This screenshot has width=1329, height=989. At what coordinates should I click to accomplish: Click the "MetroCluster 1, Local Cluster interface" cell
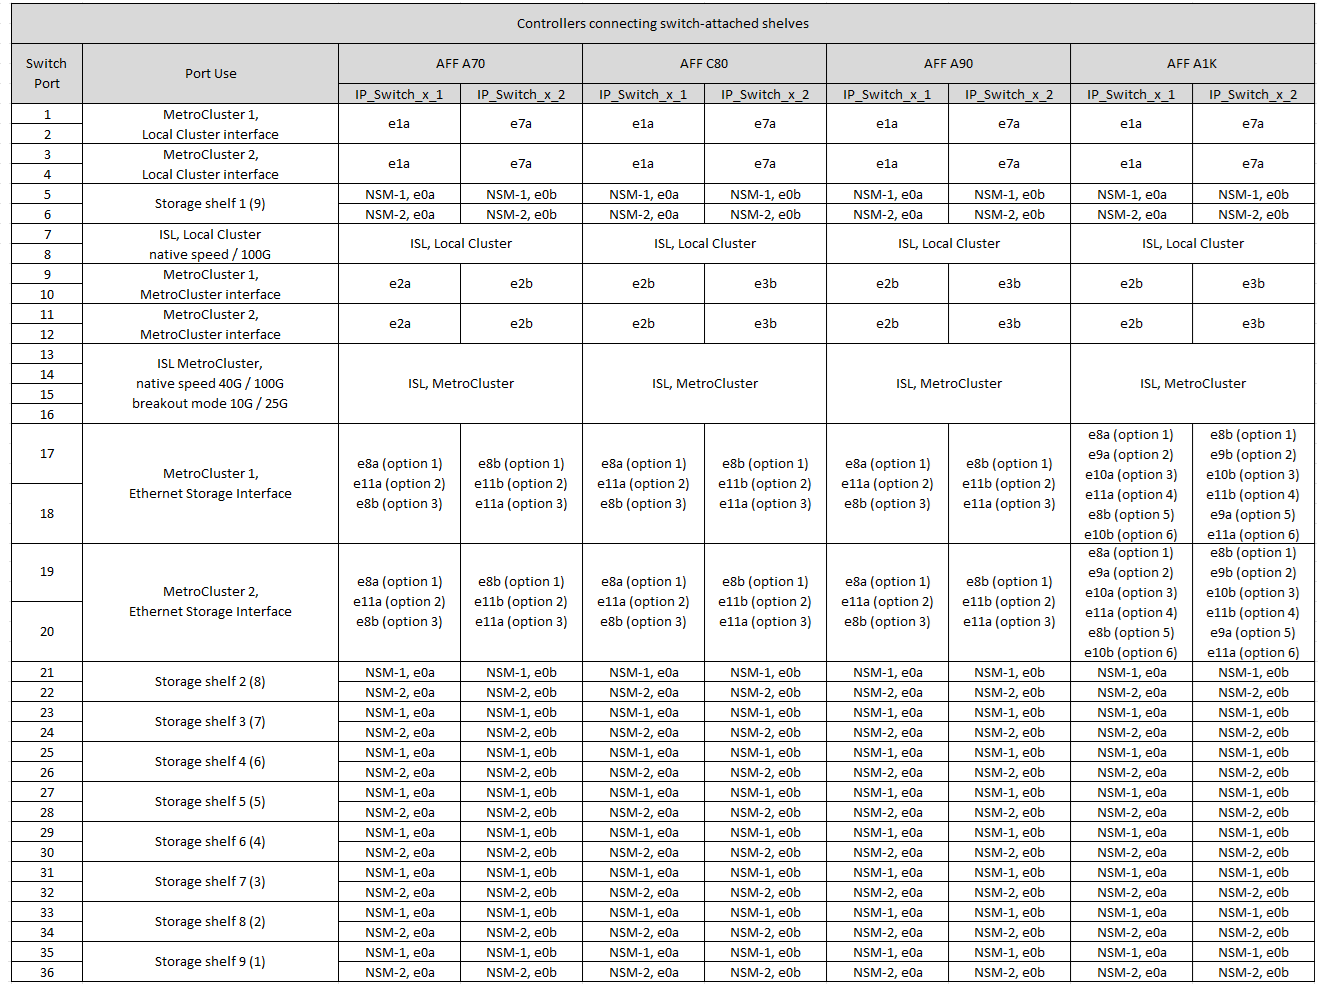(211, 124)
